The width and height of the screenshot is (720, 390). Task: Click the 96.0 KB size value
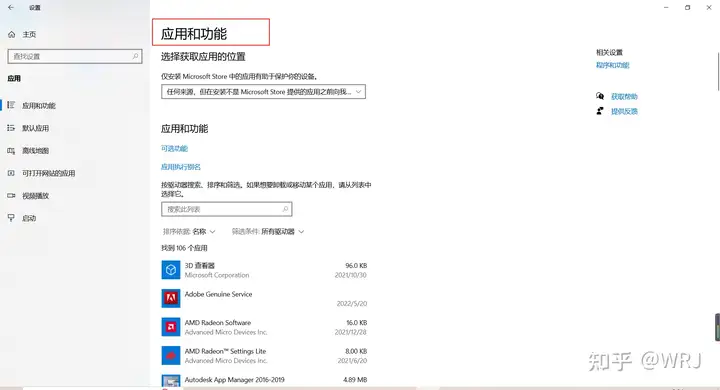pos(356,266)
